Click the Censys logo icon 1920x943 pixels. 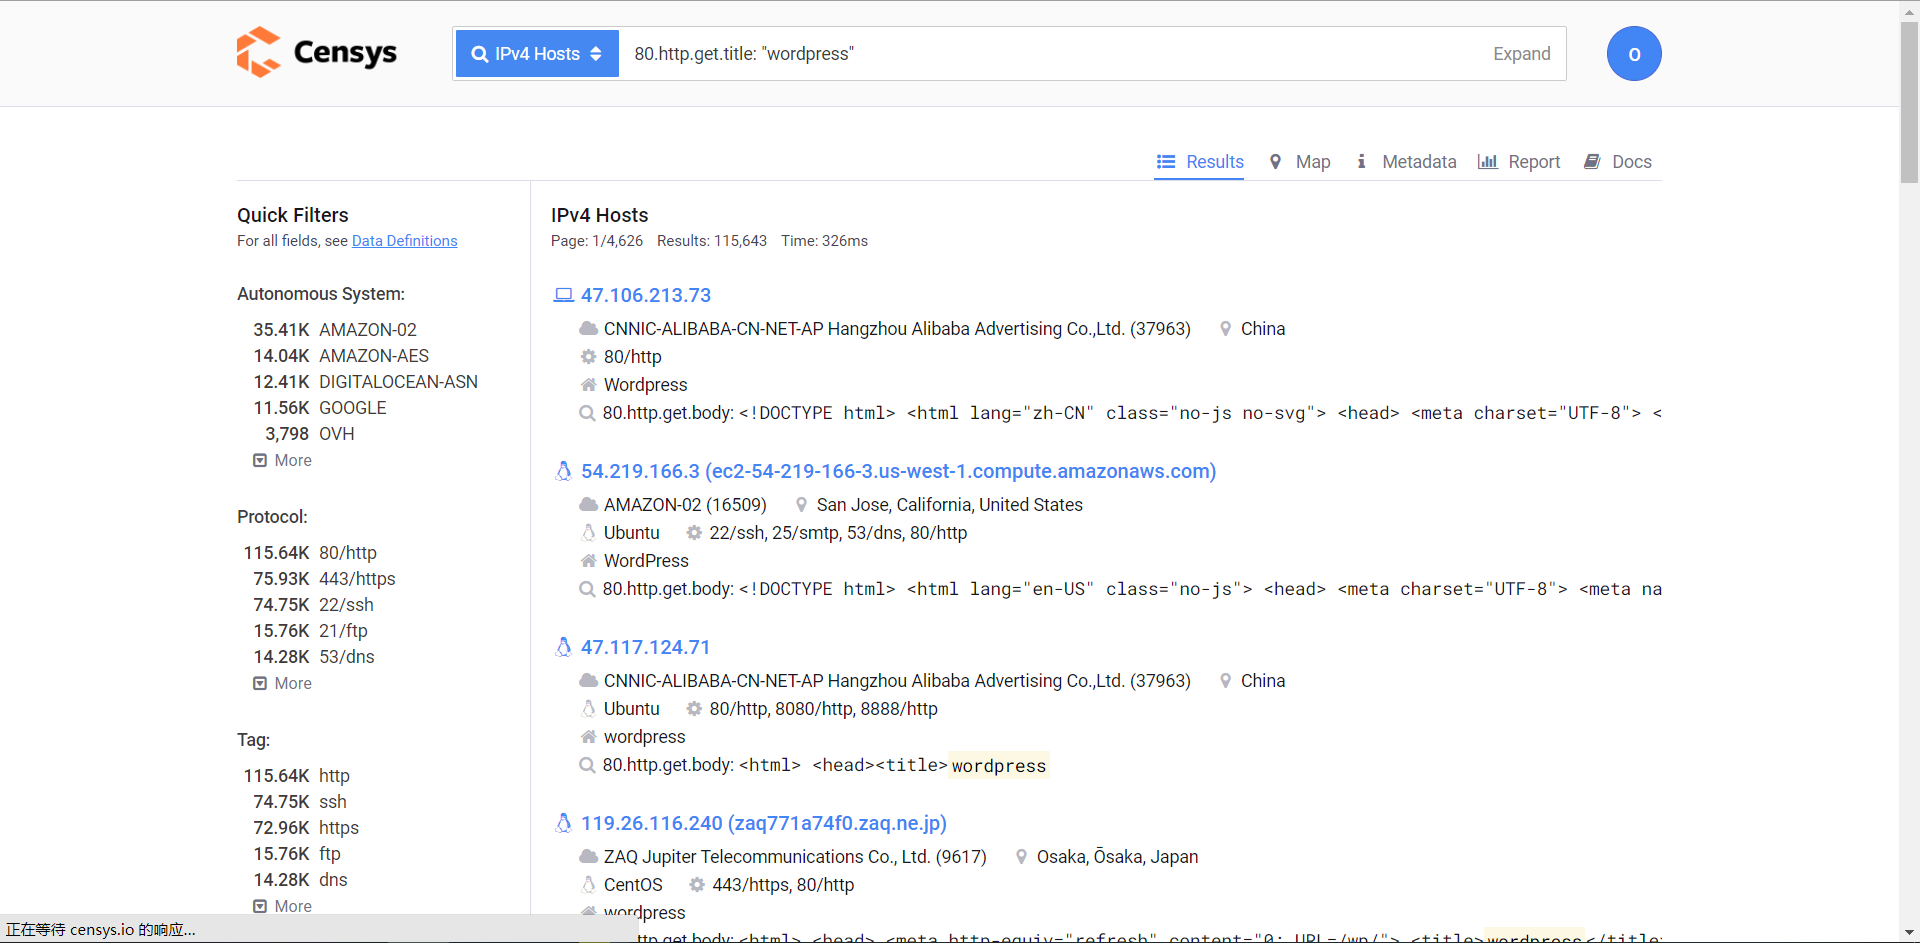[x=258, y=52]
